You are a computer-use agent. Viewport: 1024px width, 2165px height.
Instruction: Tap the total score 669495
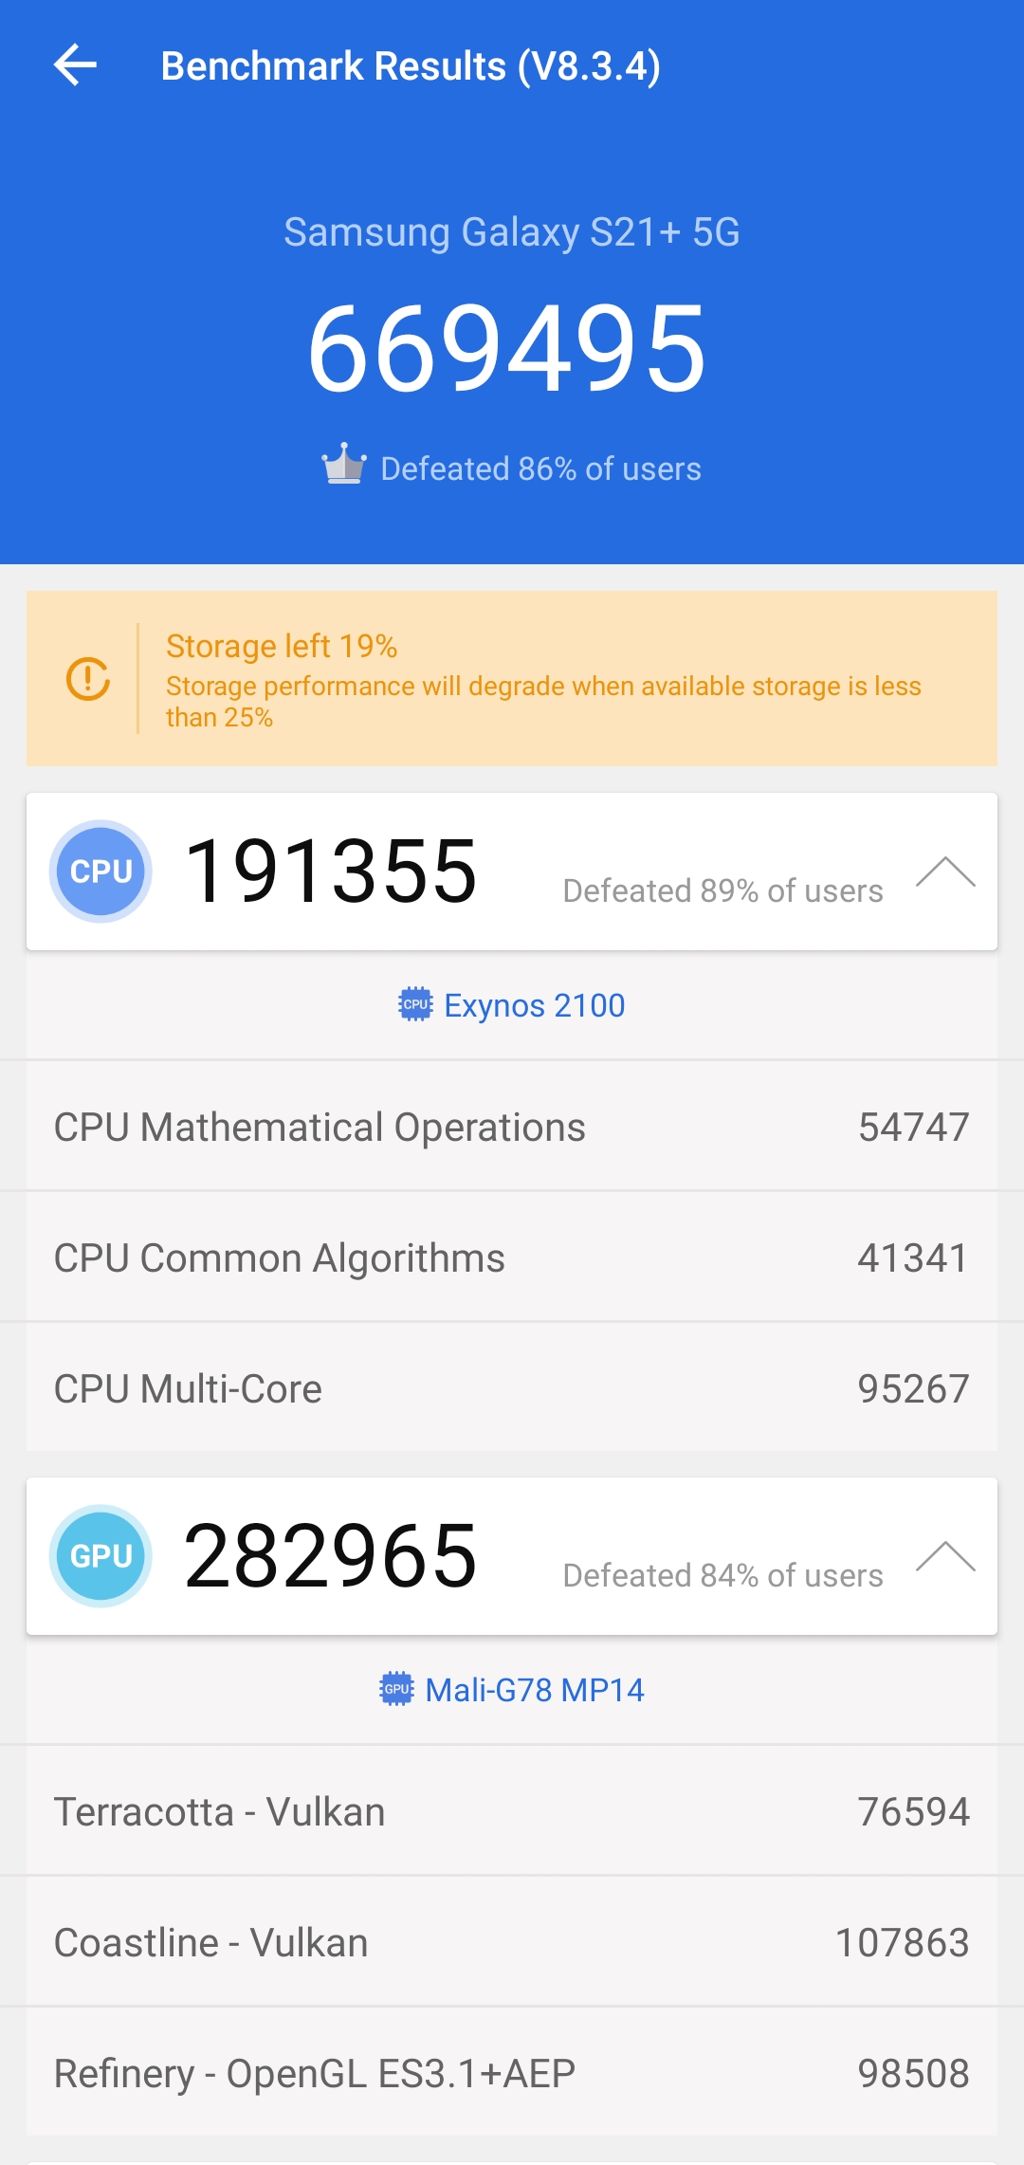click(507, 349)
